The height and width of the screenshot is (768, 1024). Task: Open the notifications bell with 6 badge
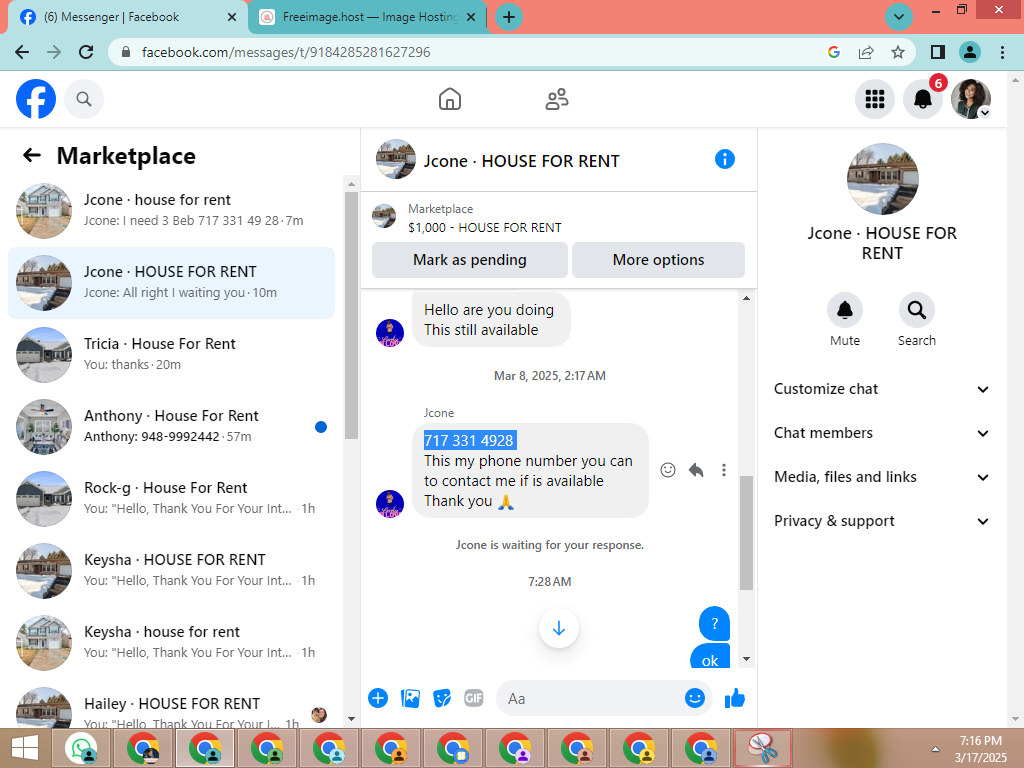coord(923,99)
